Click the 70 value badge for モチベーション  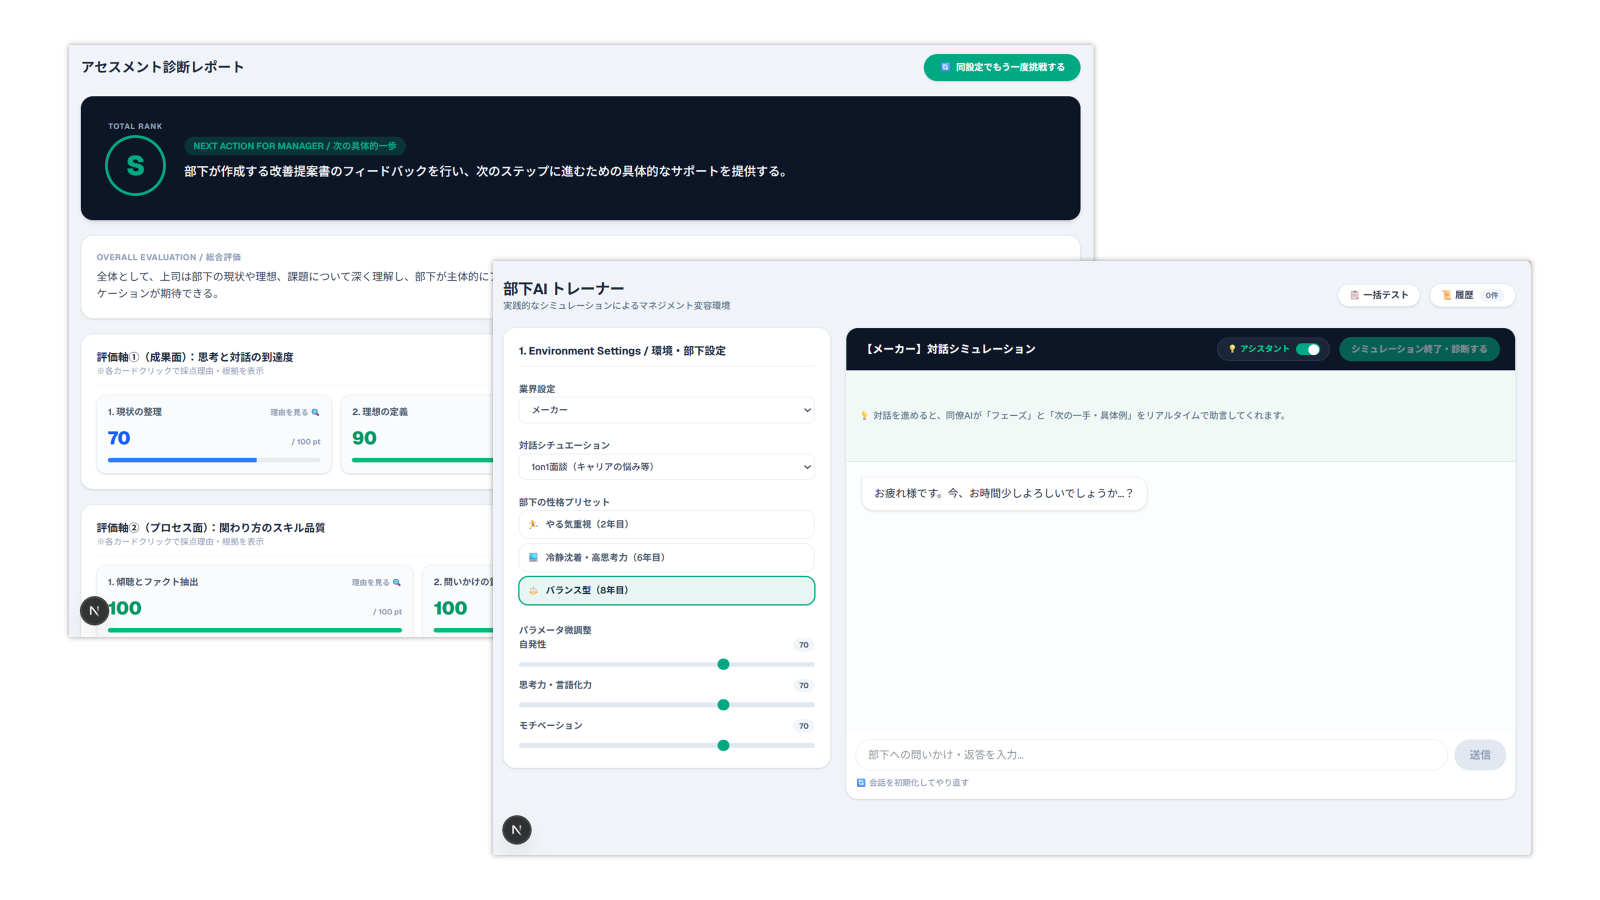click(804, 726)
